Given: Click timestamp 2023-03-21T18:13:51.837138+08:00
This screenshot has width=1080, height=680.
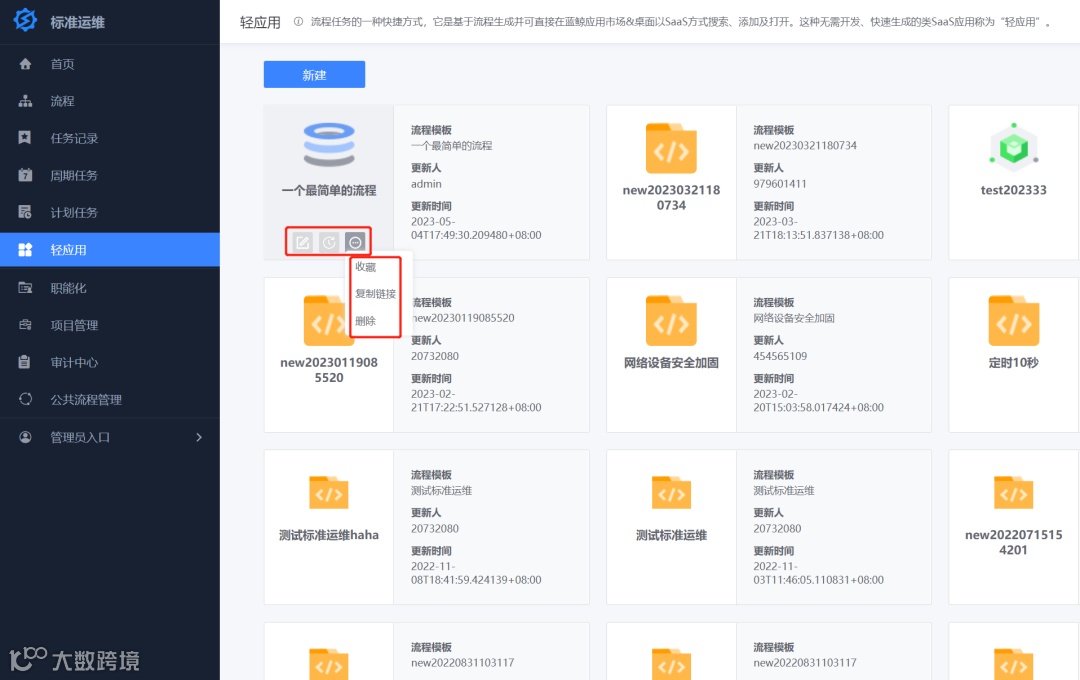Looking at the screenshot, I should (818, 228).
